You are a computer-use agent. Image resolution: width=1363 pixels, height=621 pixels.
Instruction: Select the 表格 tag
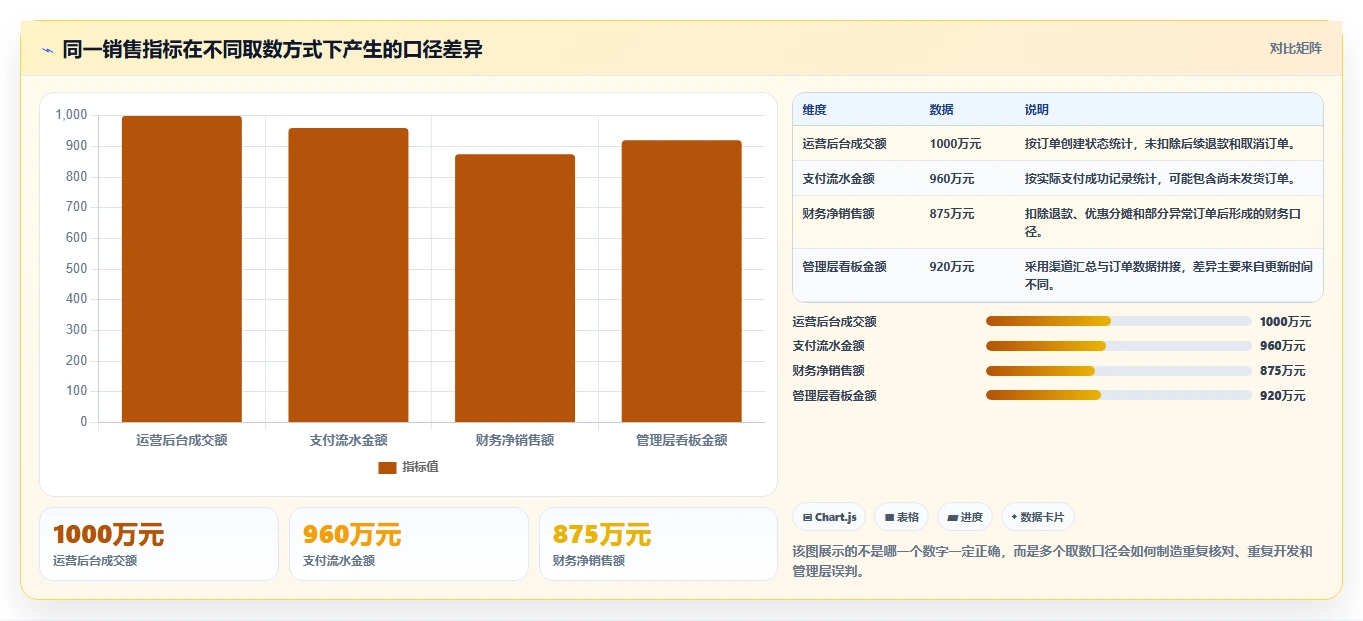[901, 517]
